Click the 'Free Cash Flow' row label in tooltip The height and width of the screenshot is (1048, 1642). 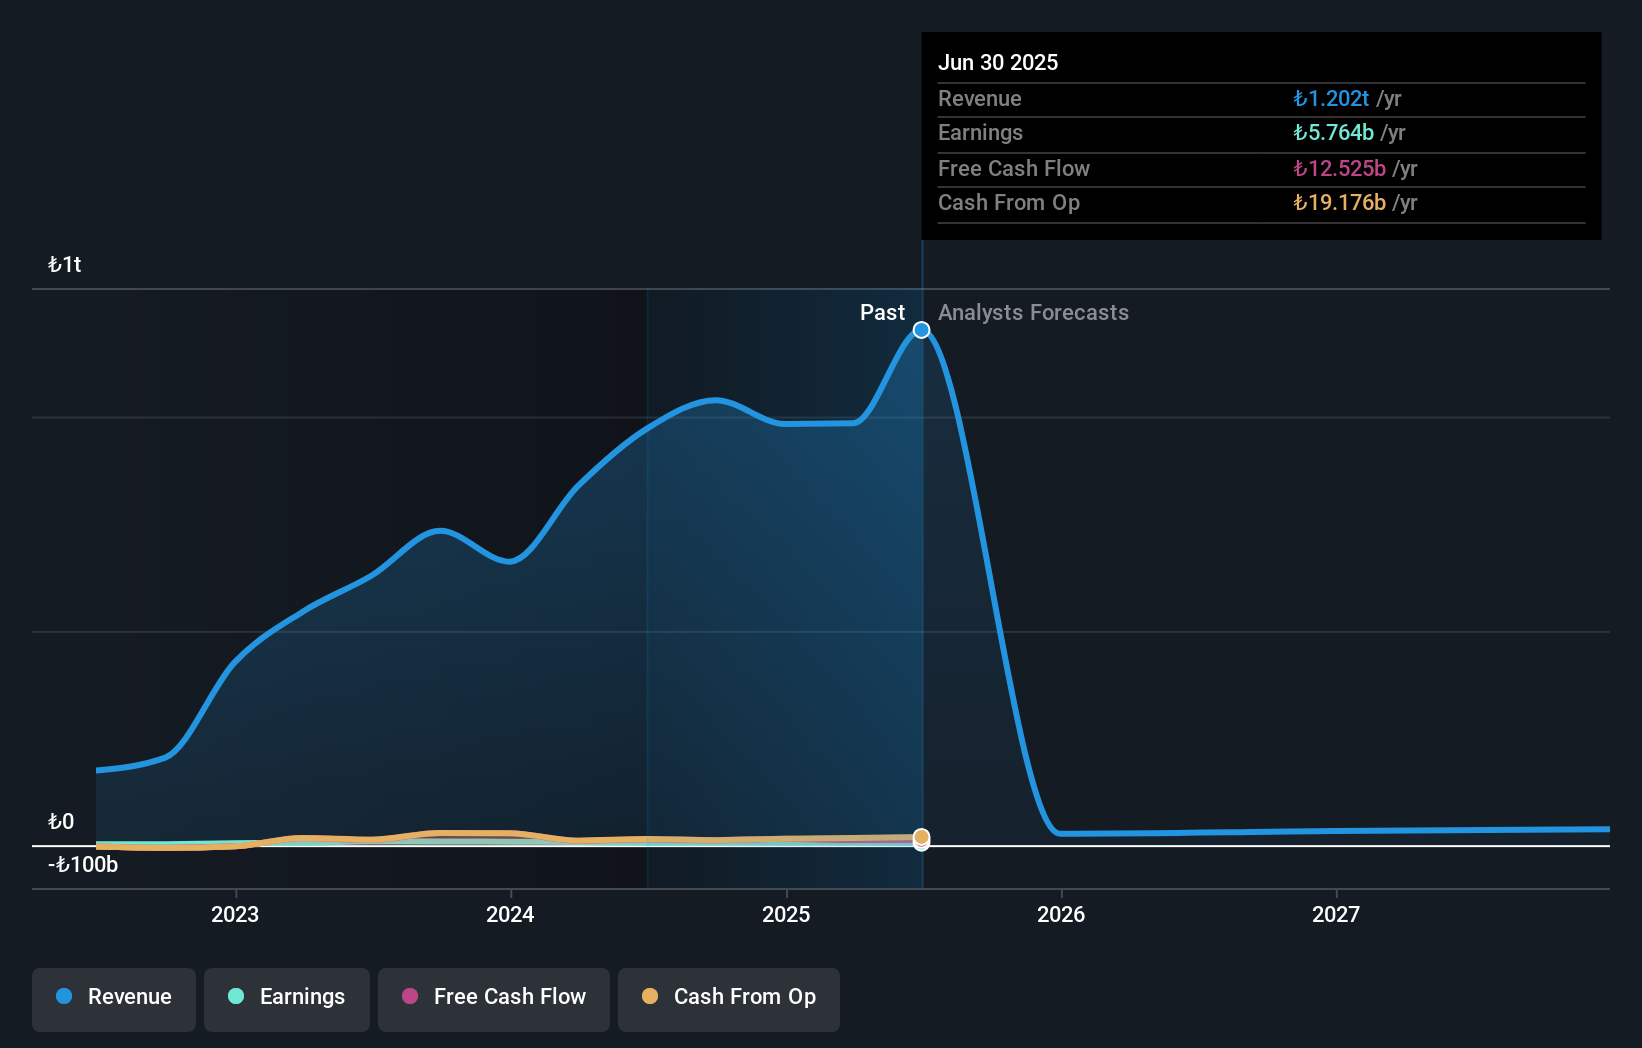coord(1014,168)
